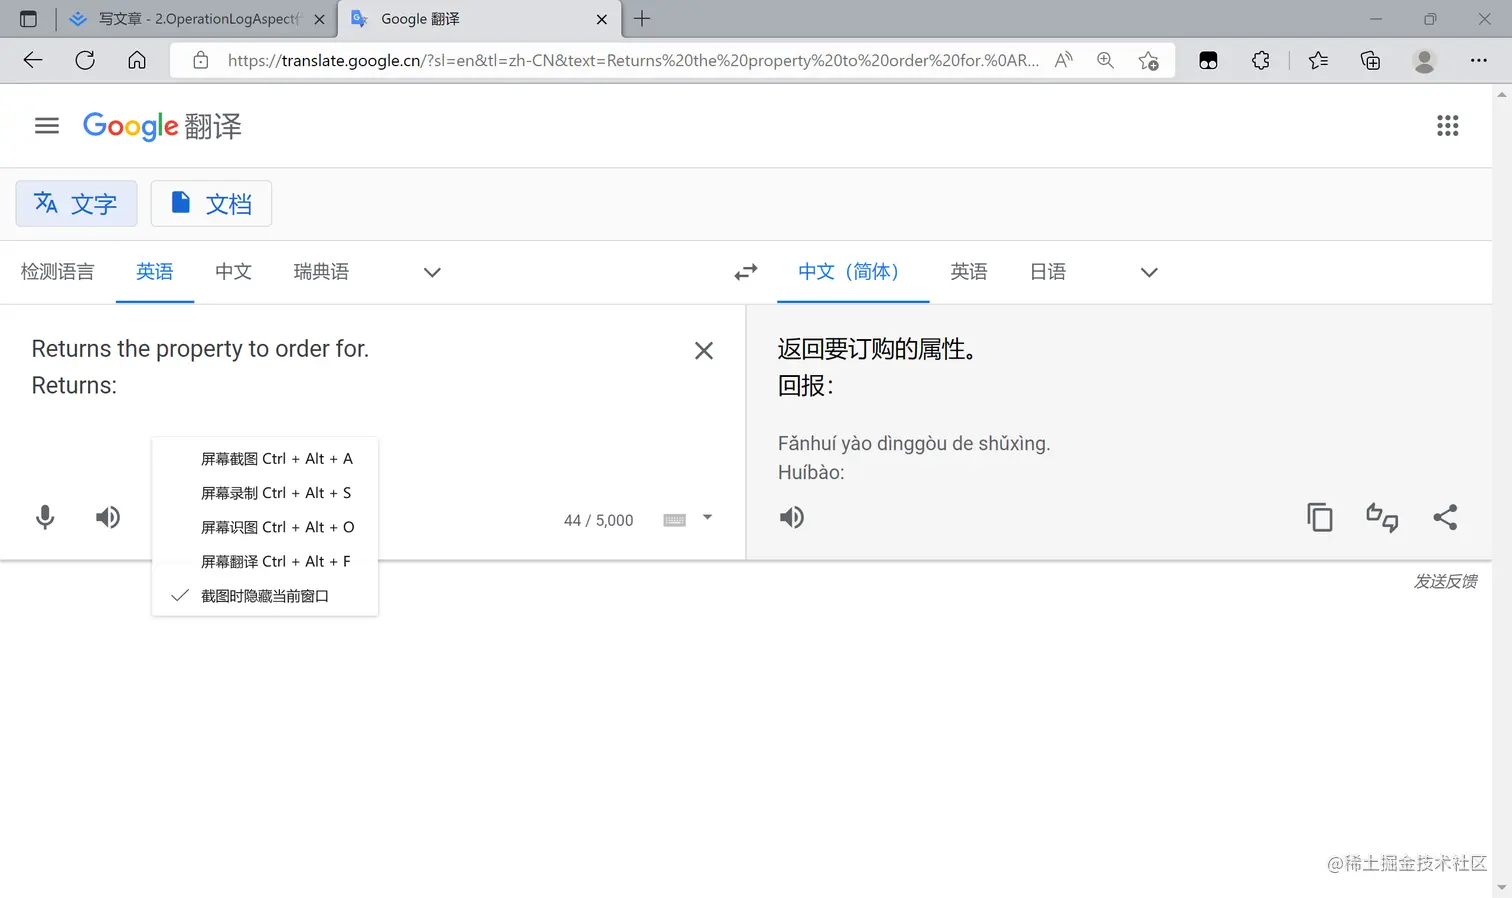Click 发送反馈 feedback link
This screenshot has width=1512, height=898.
1445,581
